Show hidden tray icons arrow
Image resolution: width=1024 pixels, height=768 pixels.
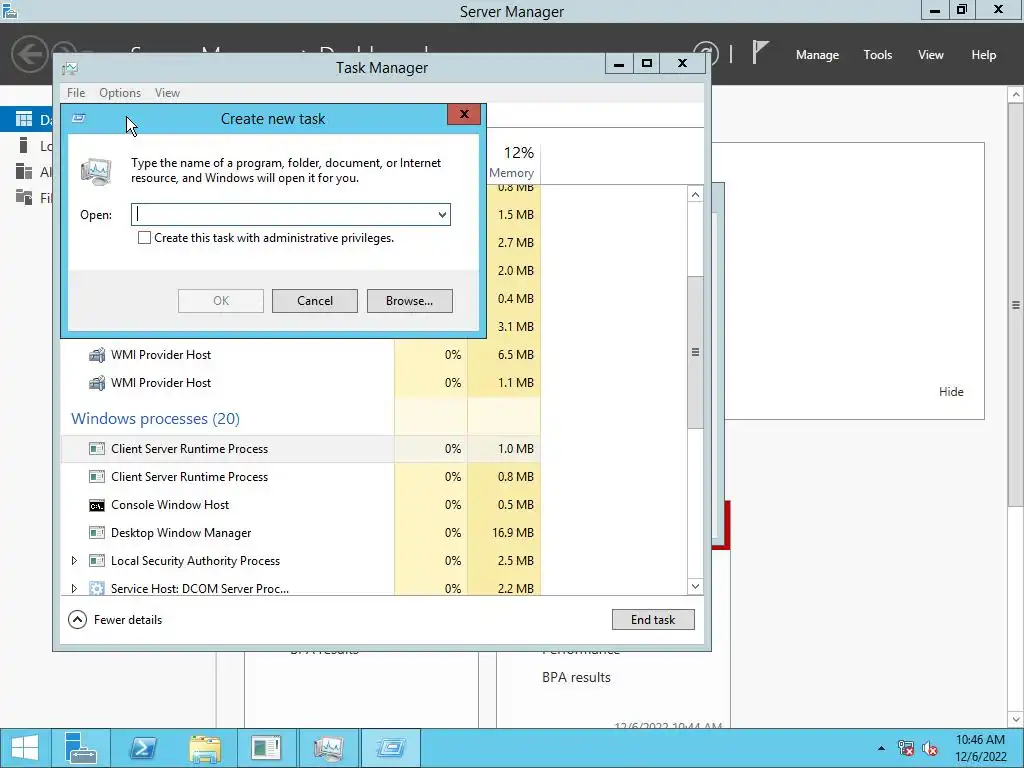tap(881, 748)
